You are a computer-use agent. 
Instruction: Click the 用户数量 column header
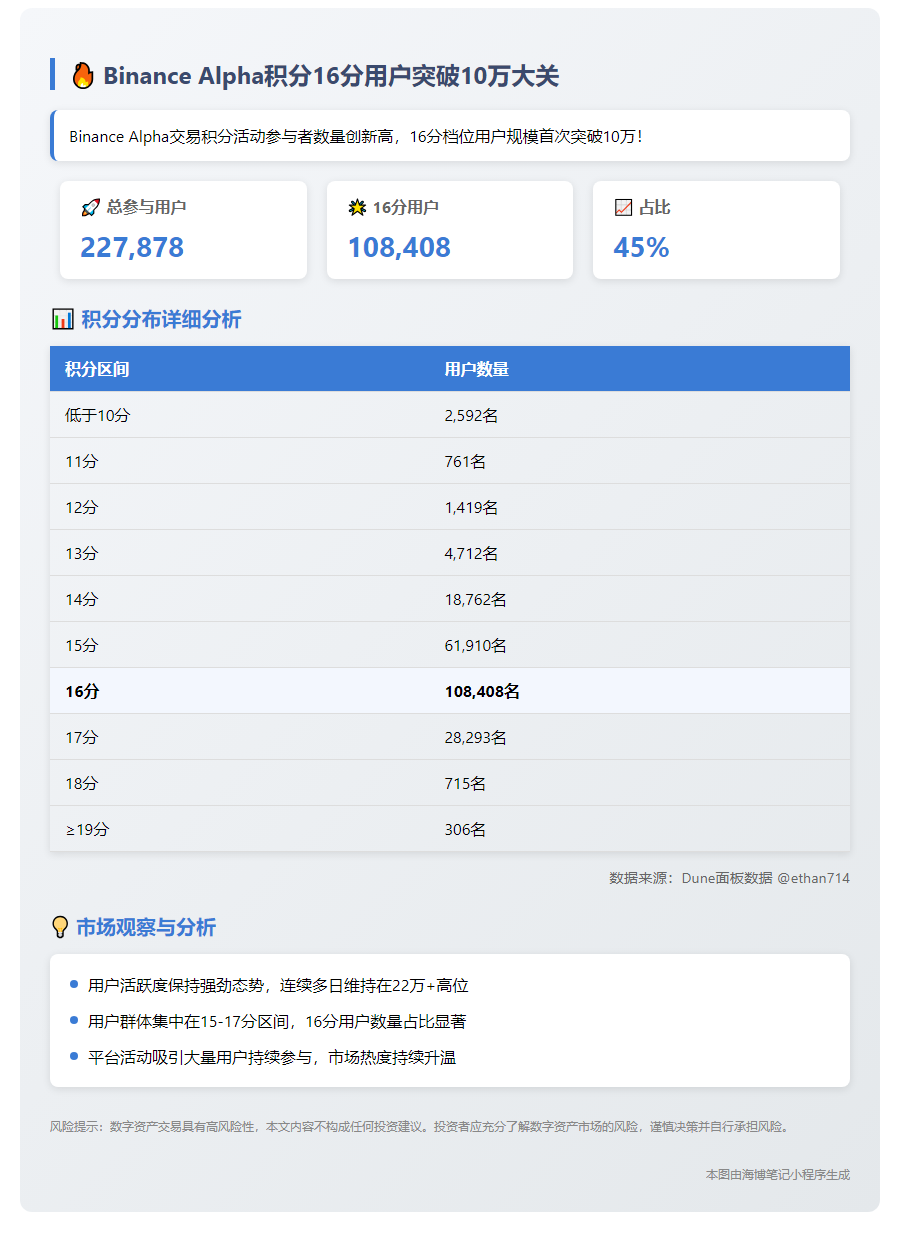[477, 369]
